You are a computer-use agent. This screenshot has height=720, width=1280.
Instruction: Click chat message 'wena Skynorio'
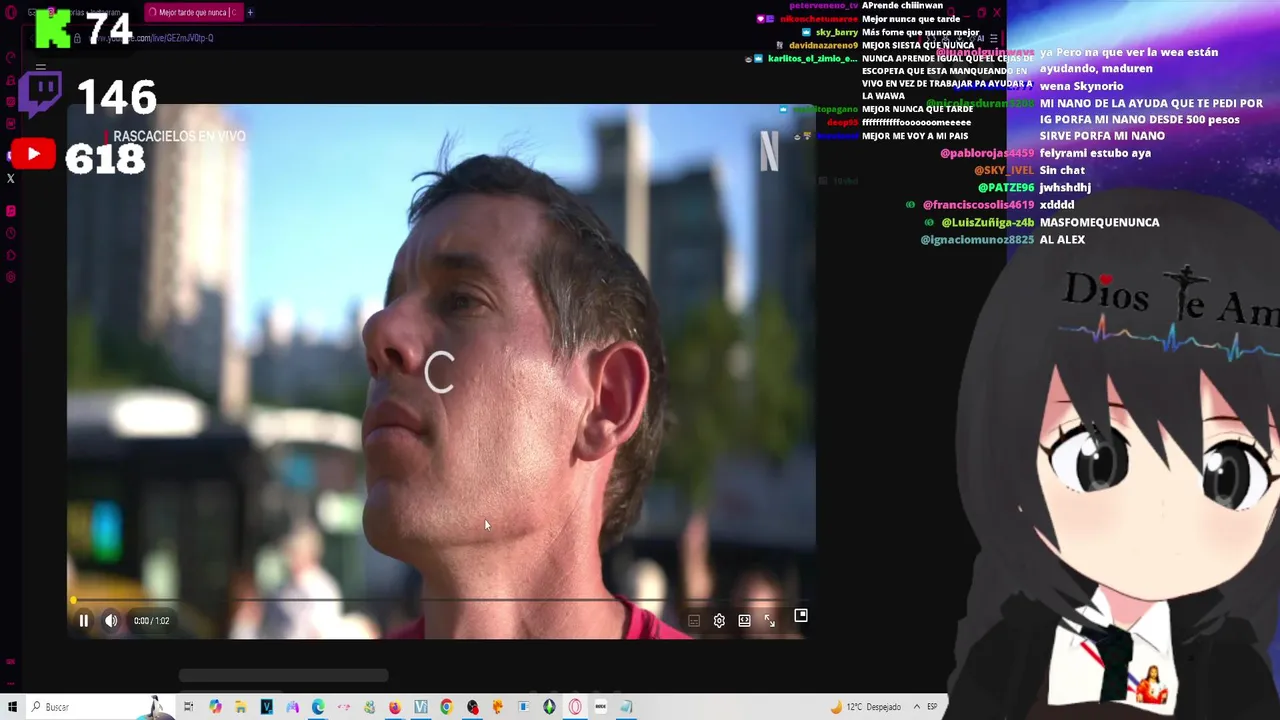(x=1081, y=86)
